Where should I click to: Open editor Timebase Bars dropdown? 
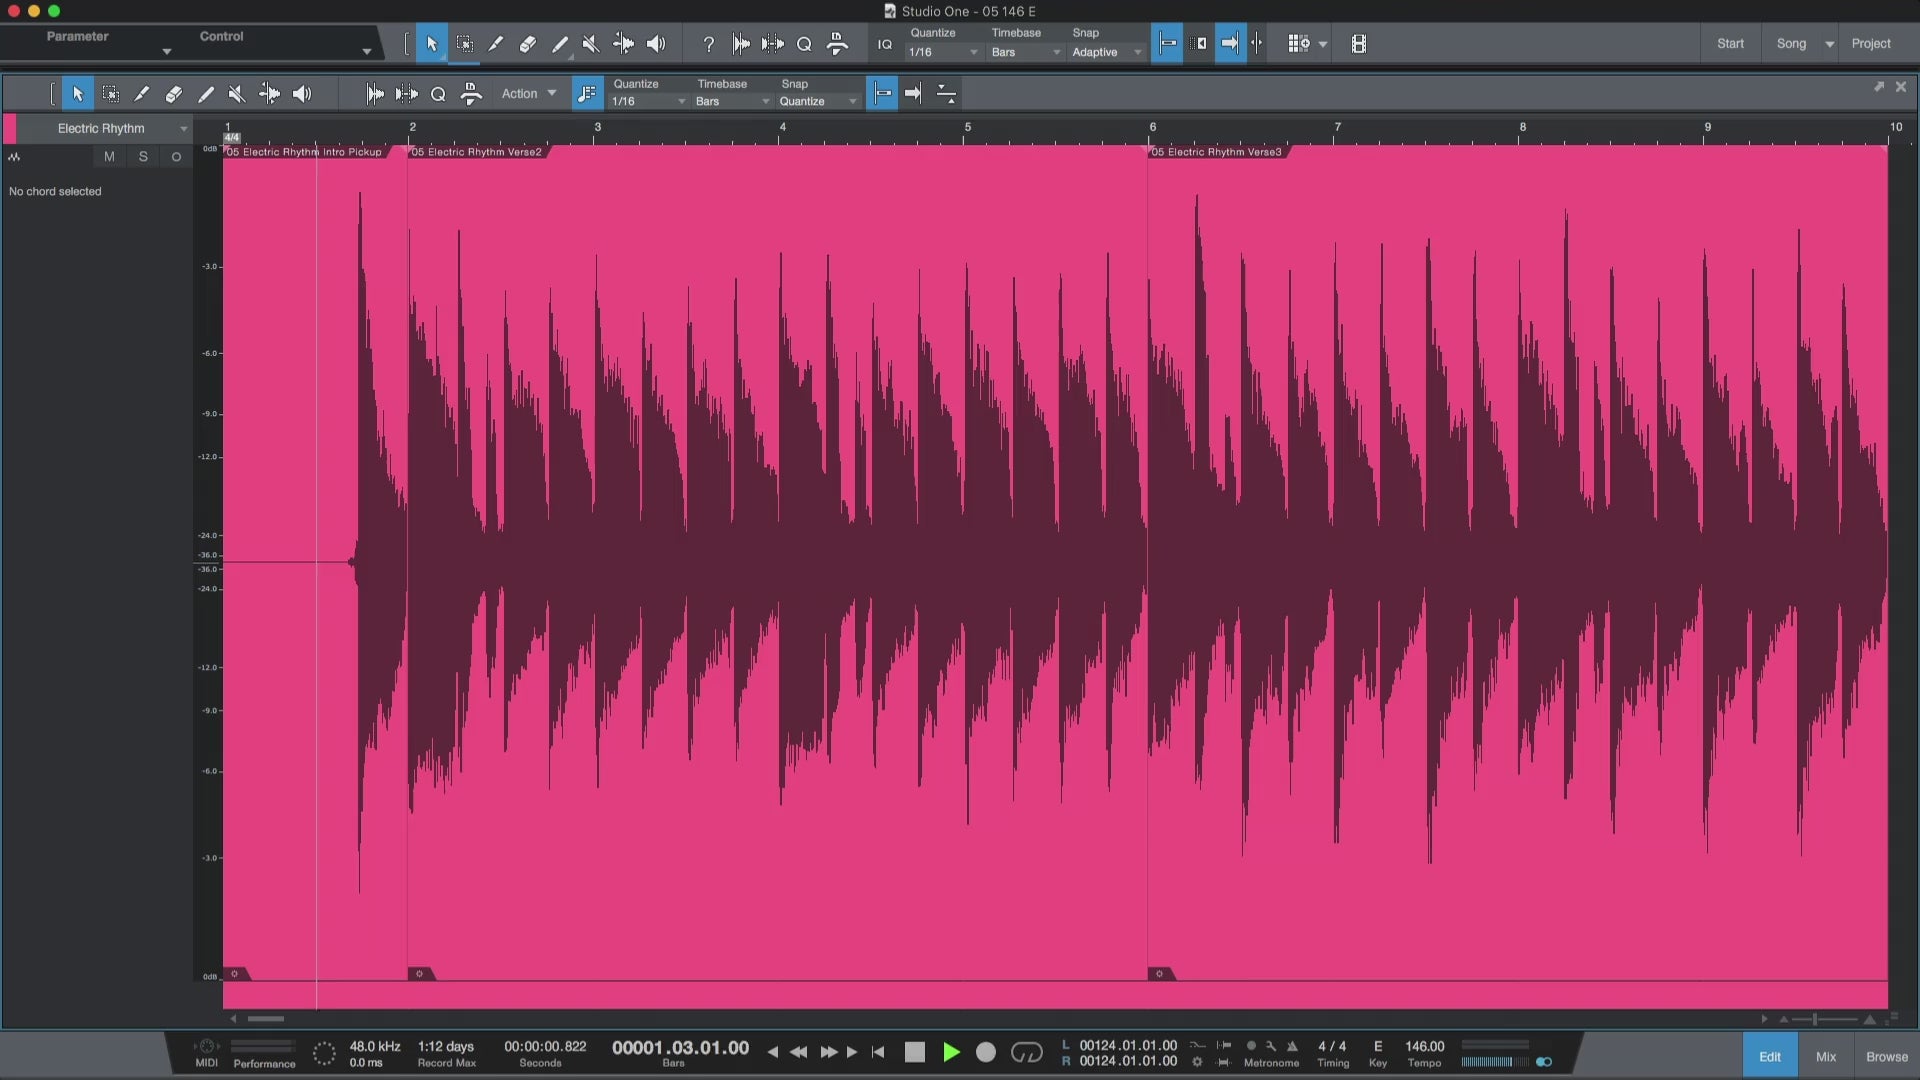[x=732, y=101]
